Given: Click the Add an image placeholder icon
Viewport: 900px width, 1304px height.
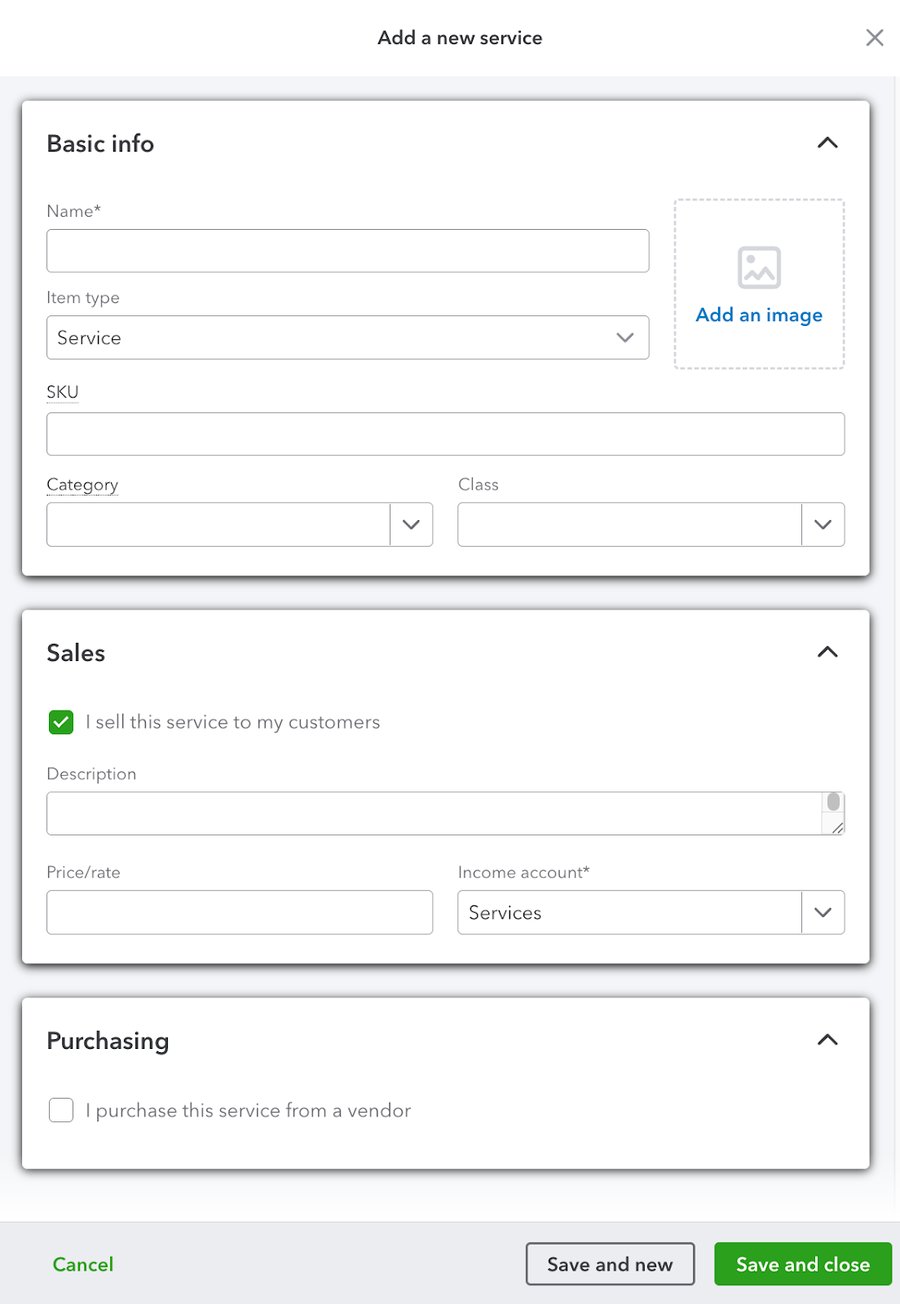Looking at the screenshot, I should (x=758, y=267).
